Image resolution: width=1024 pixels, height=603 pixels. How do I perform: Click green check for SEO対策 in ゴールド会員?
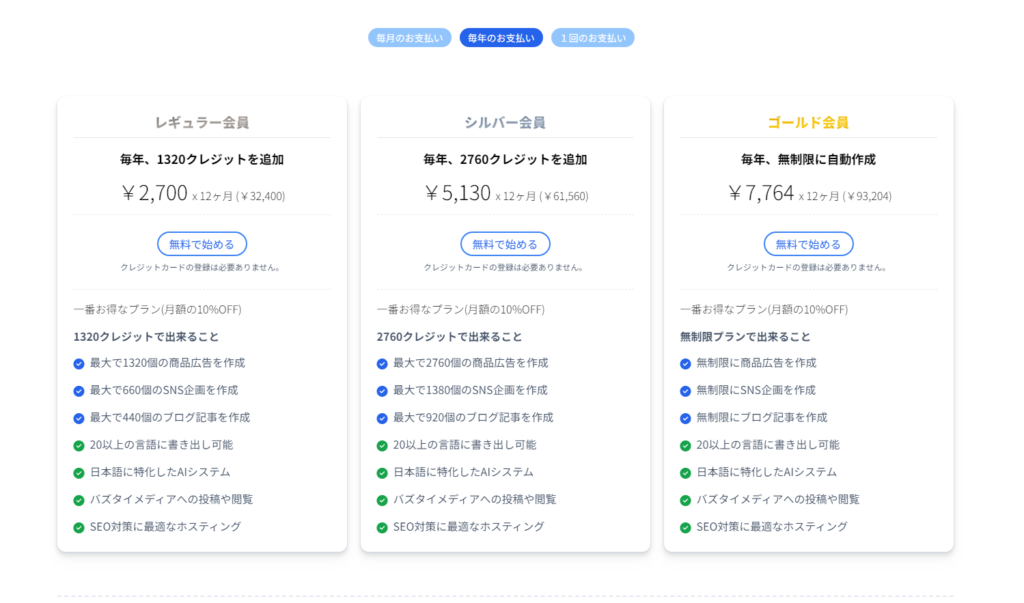coord(685,527)
